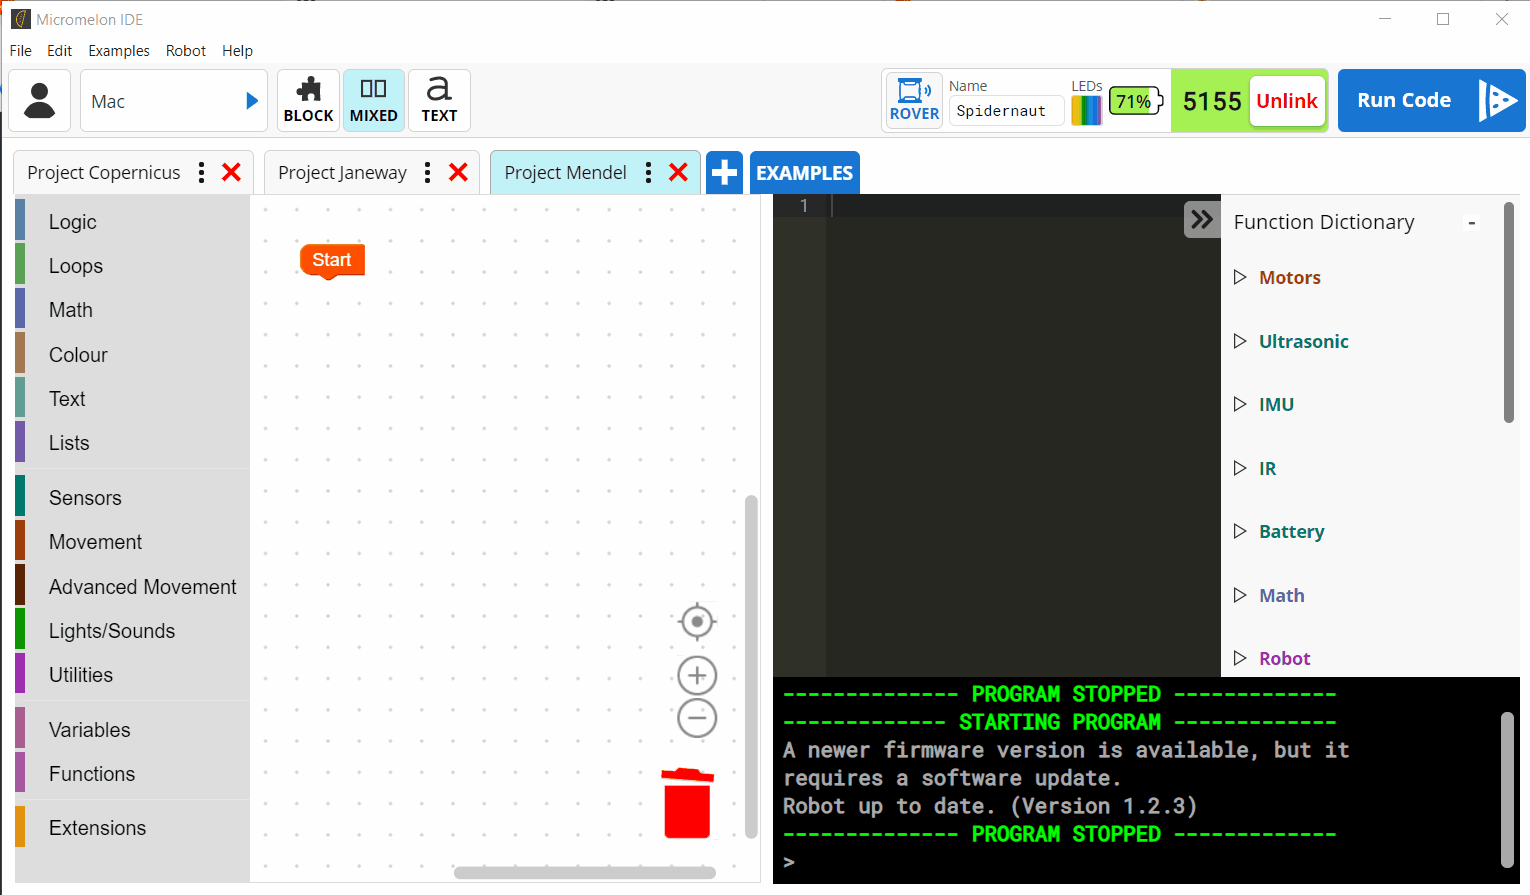Click the user profile icon
Image resolution: width=1530 pixels, height=895 pixels.
point(40,101)
